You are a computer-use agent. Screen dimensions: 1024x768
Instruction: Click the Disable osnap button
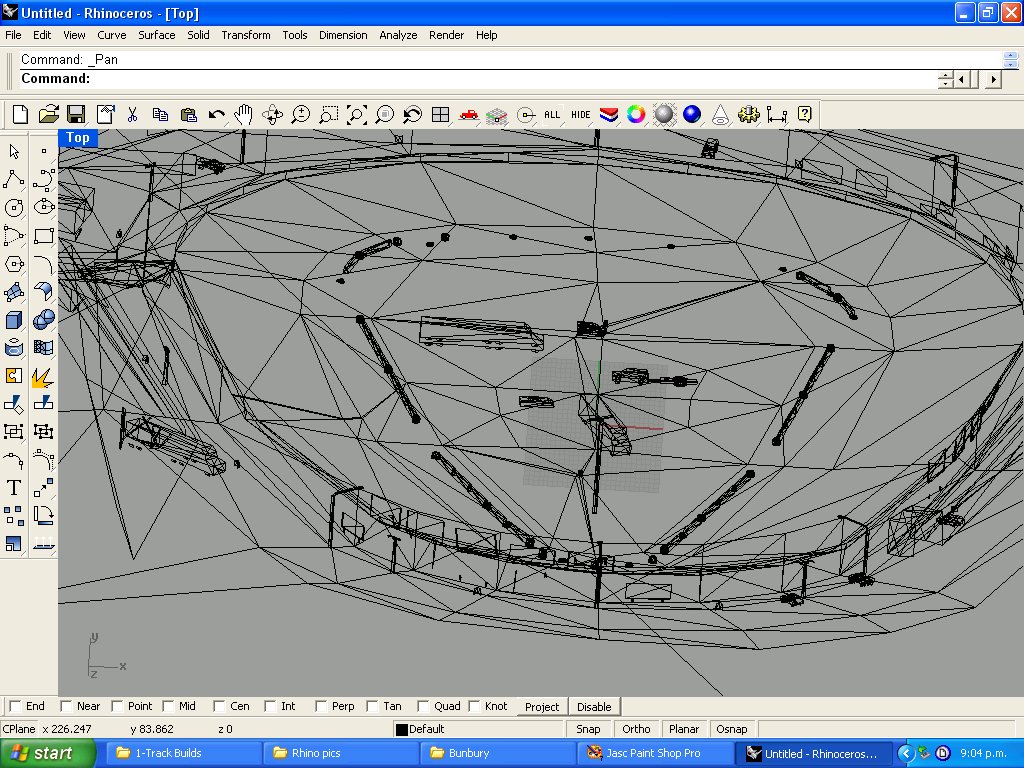(594, 707)
